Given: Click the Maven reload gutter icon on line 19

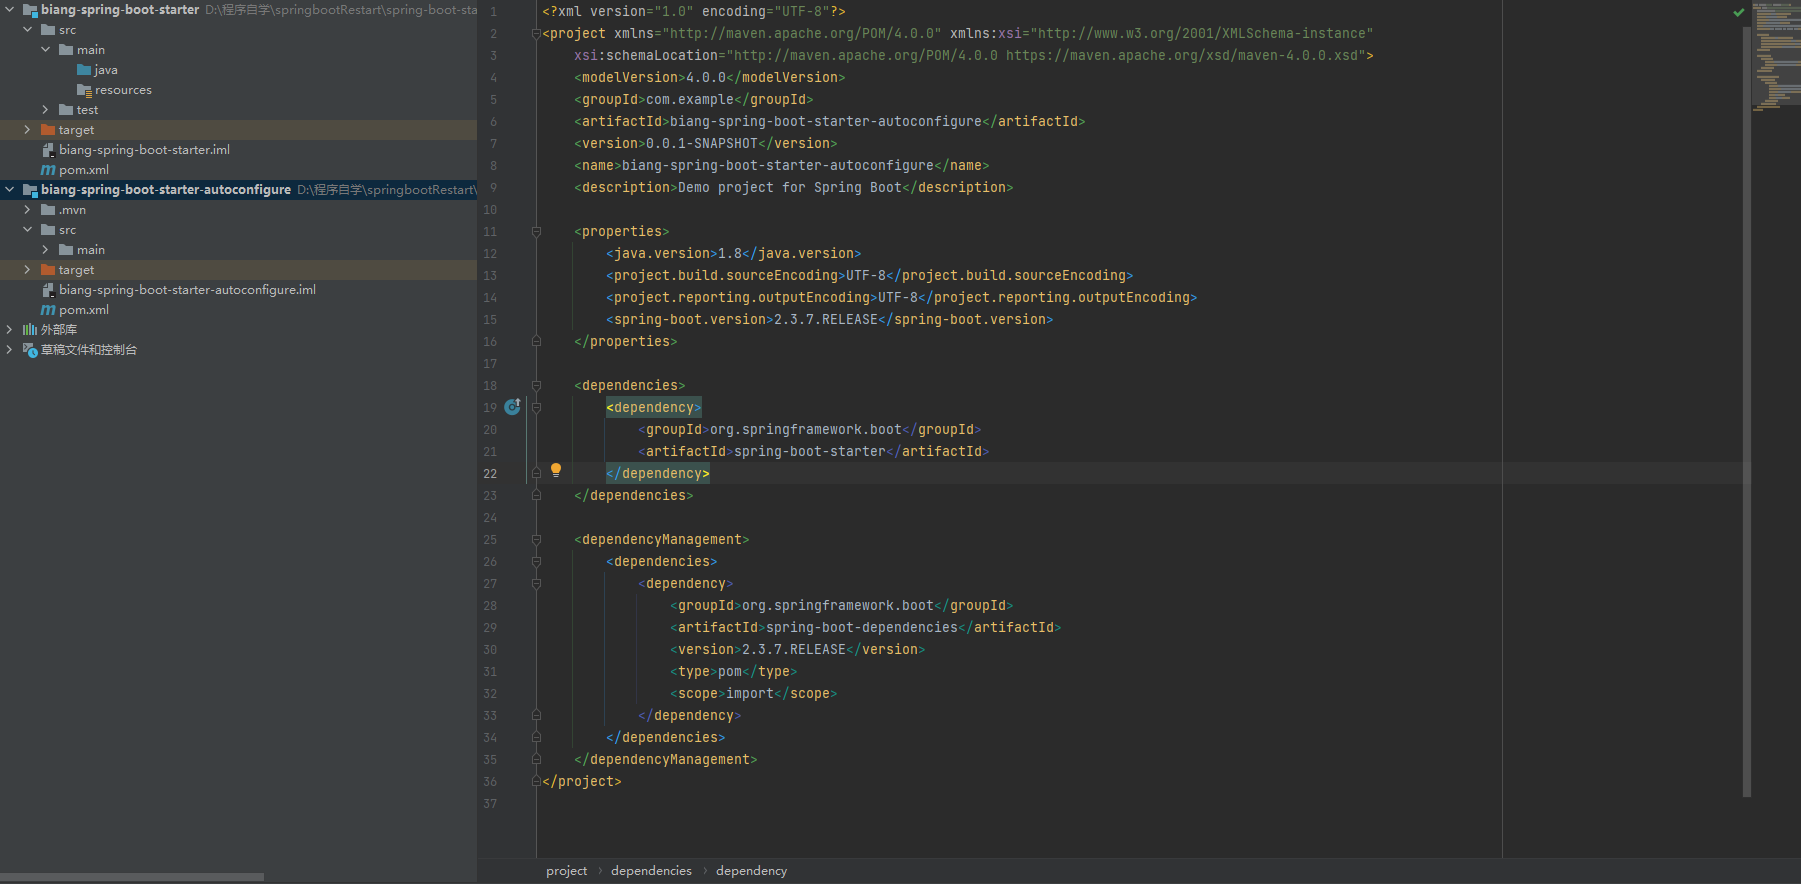Looking at the screenshot, I should pos(512,407).
